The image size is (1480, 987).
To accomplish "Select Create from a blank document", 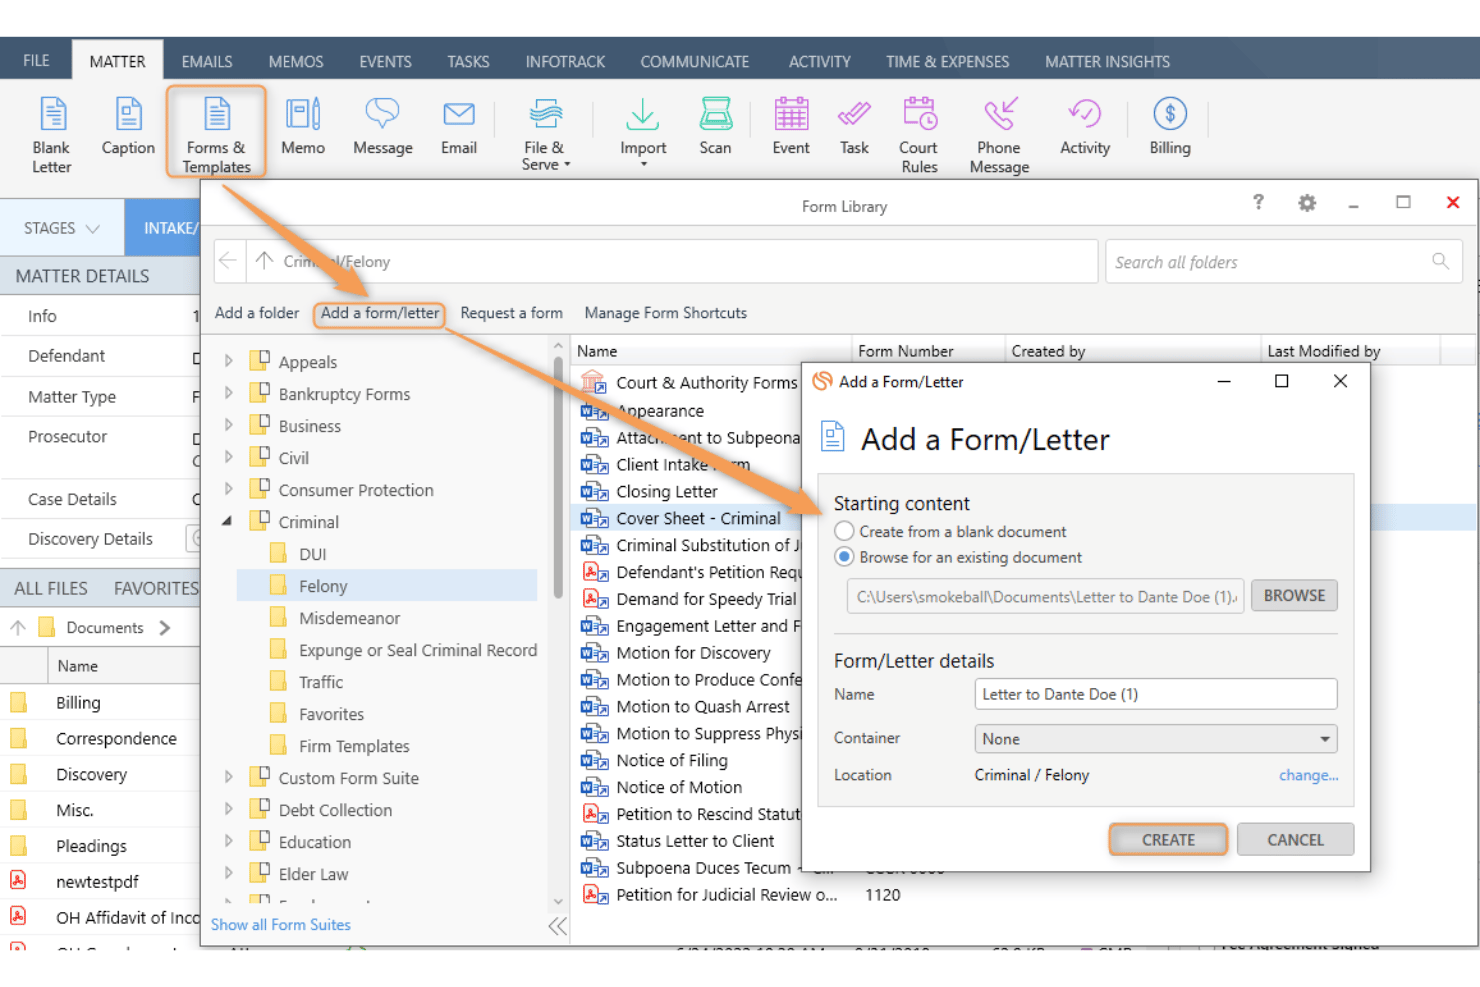I will 845,531.
